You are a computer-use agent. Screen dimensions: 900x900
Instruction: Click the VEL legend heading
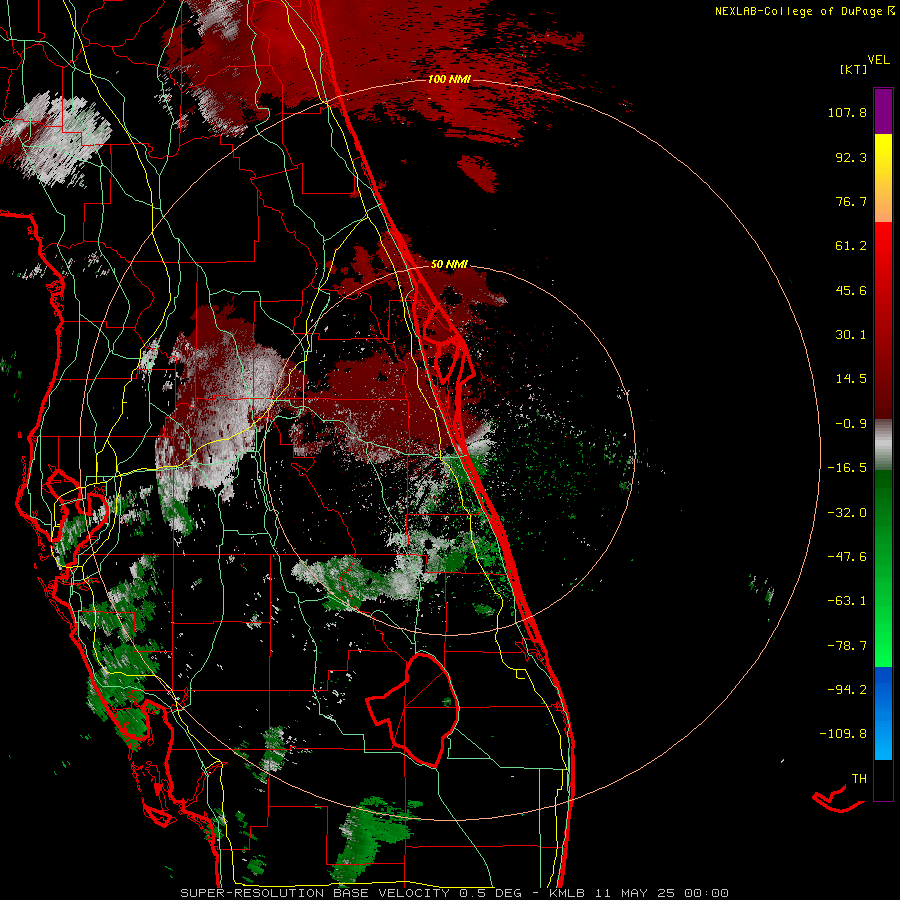(x=878, y=60)
